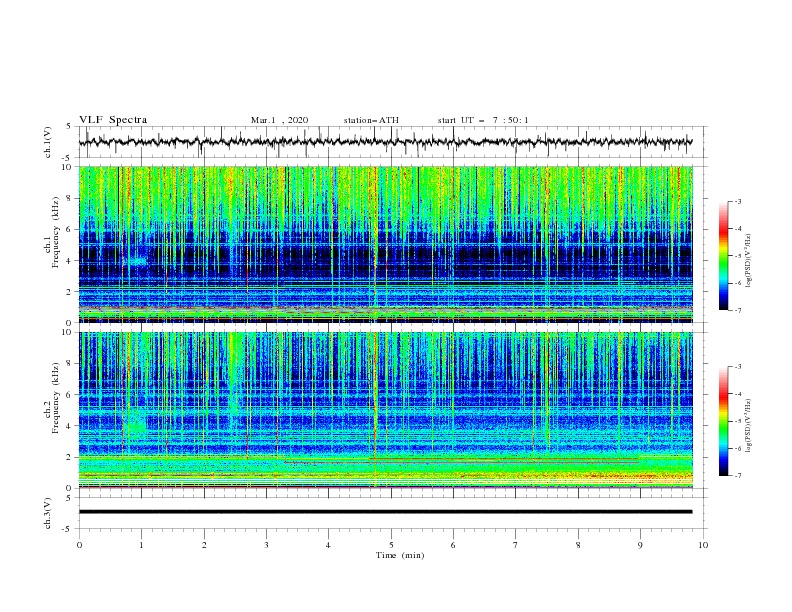
Task: Click the "-3" tick on upper color bar
Action: tap(737, 201)
